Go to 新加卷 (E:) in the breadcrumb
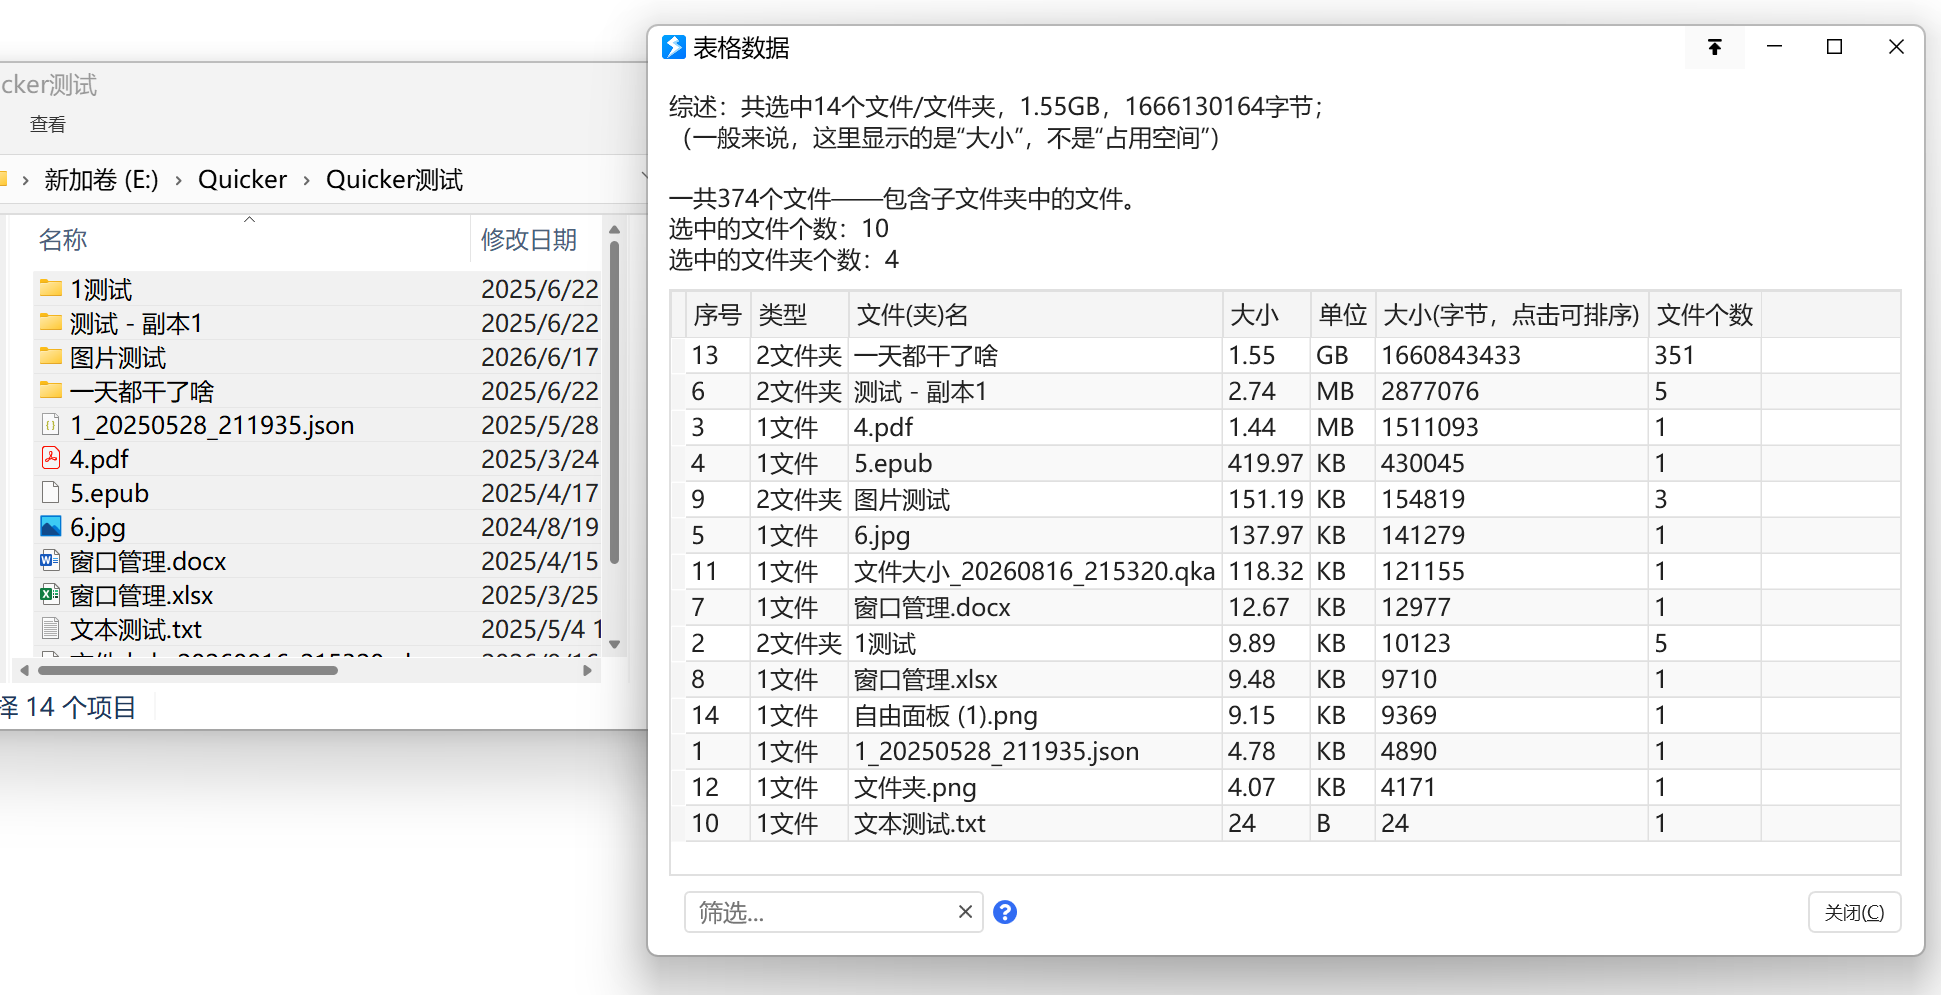This screenshot has height=995, width=1941. click(x=101, y=180)
